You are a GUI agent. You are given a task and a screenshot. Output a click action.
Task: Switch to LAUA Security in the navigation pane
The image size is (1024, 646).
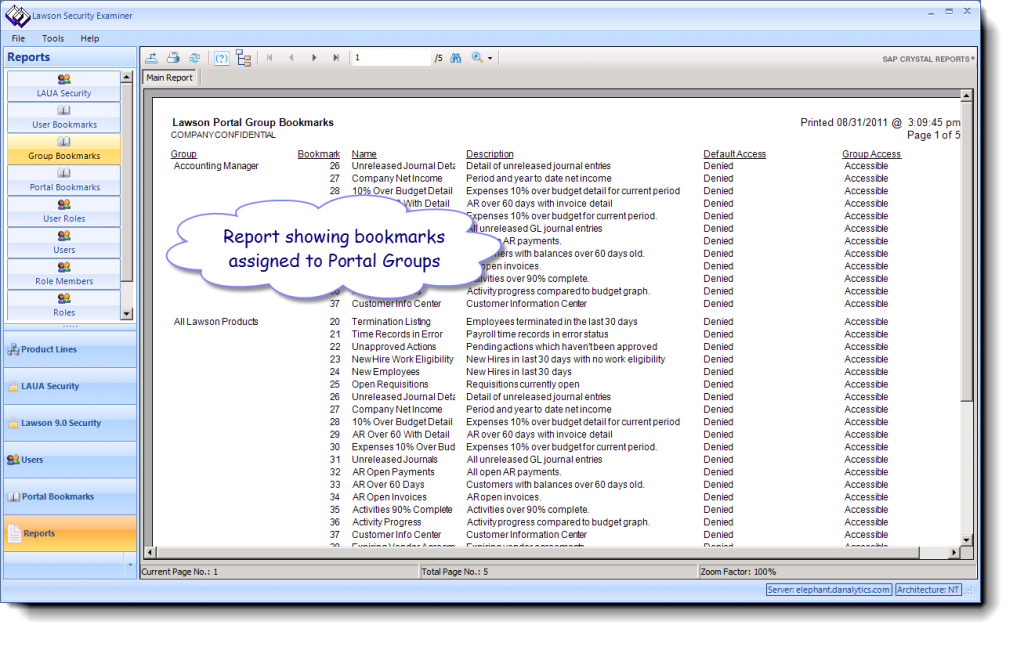click(71, 386)
